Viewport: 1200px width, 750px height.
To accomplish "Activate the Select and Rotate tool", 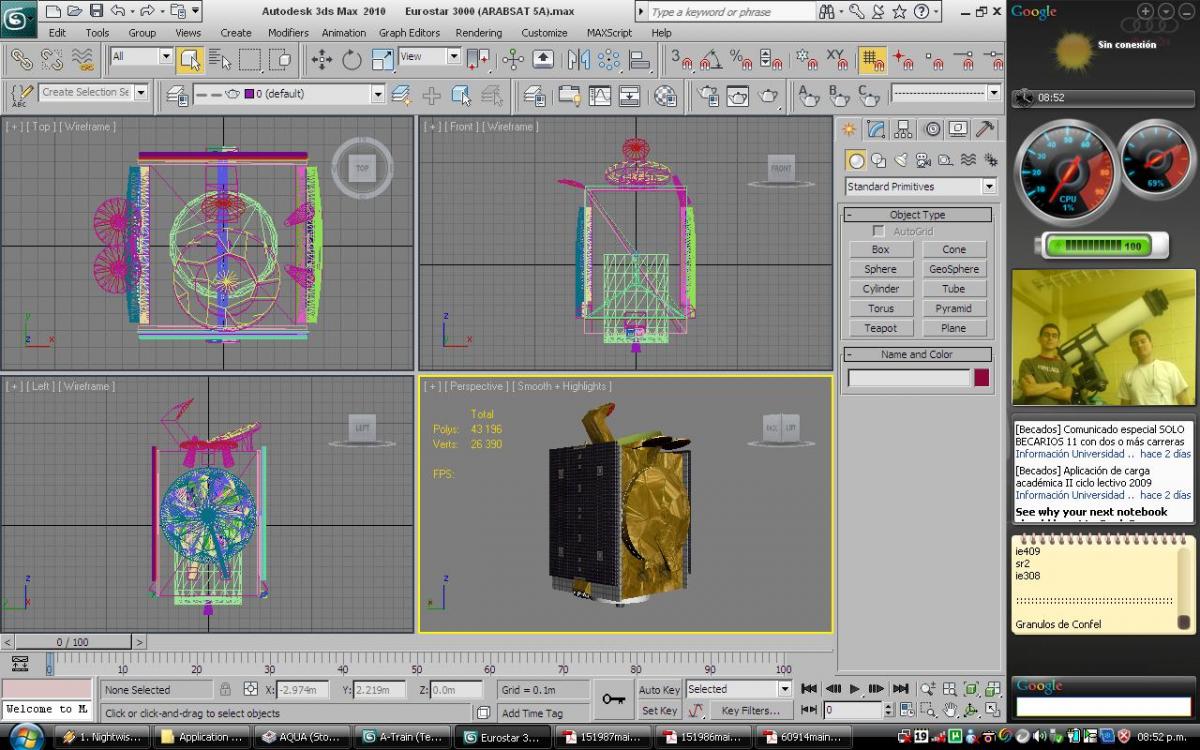I will (352, 59).
